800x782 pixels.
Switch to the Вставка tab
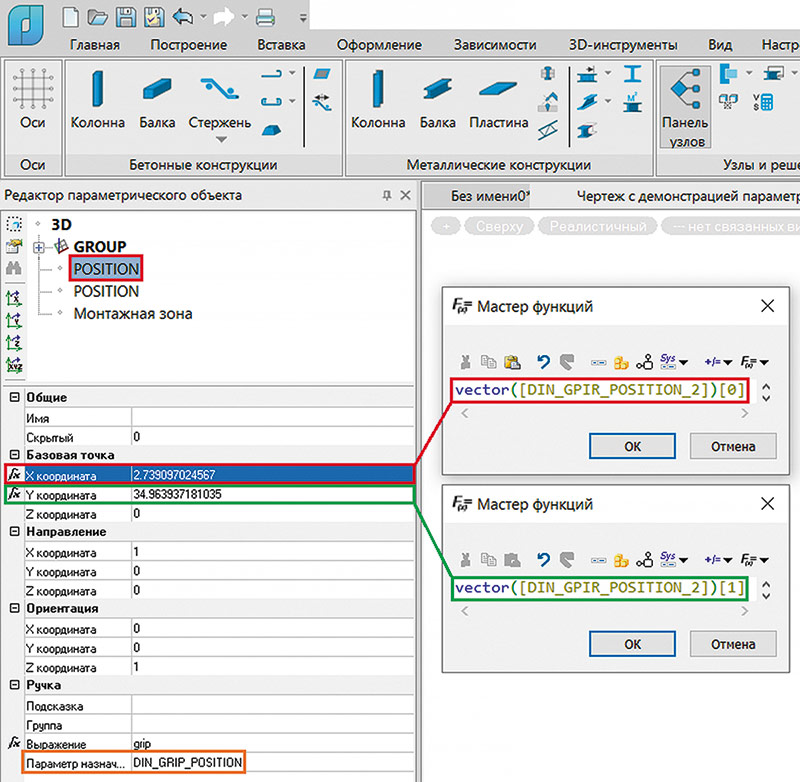click(281, 45)
